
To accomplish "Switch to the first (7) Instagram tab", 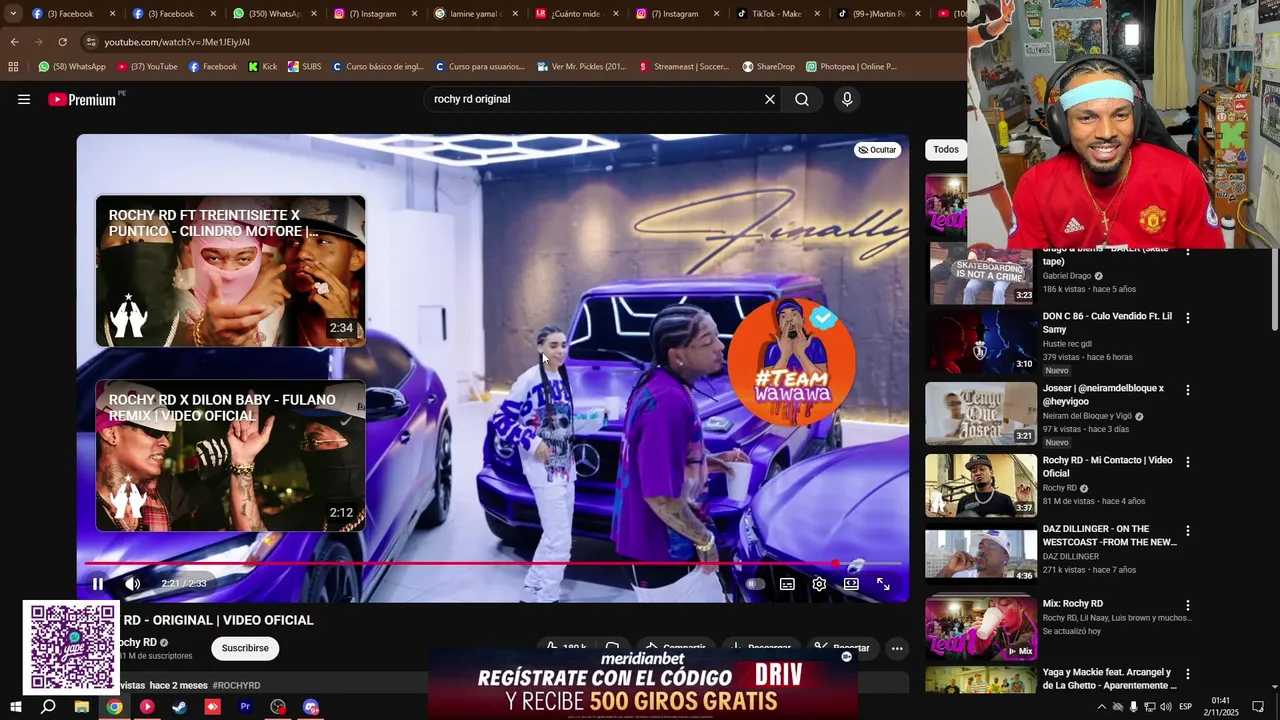I will click(x=372, y=14).
